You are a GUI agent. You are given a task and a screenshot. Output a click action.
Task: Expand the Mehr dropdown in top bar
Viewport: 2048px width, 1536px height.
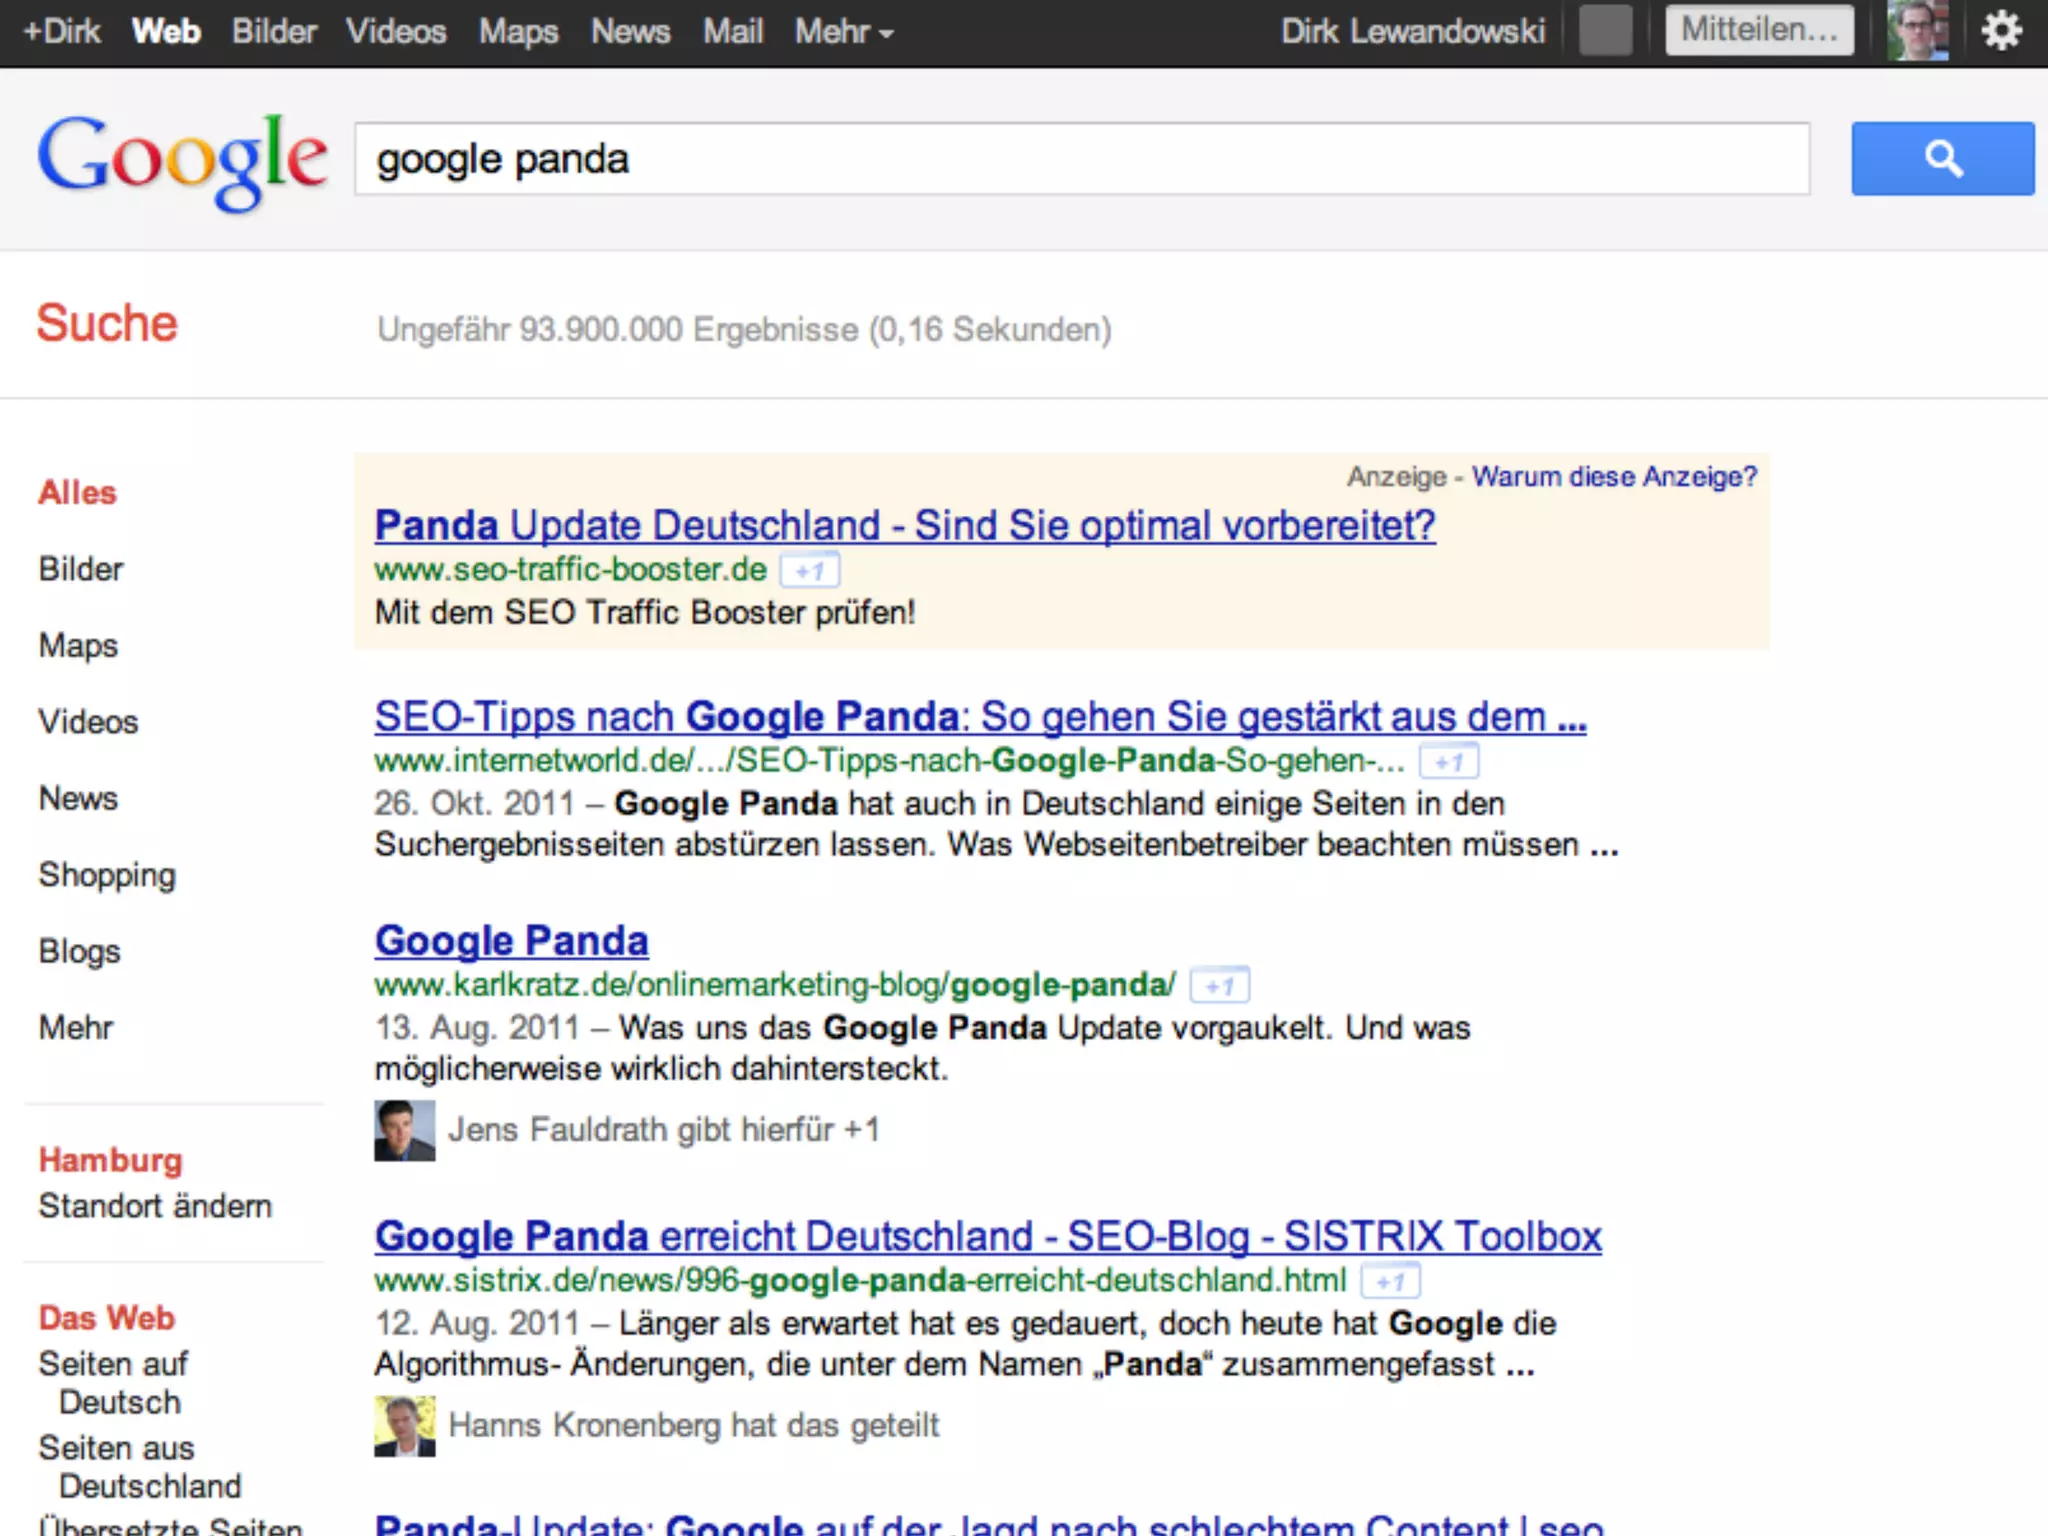(x=843, y=32)
